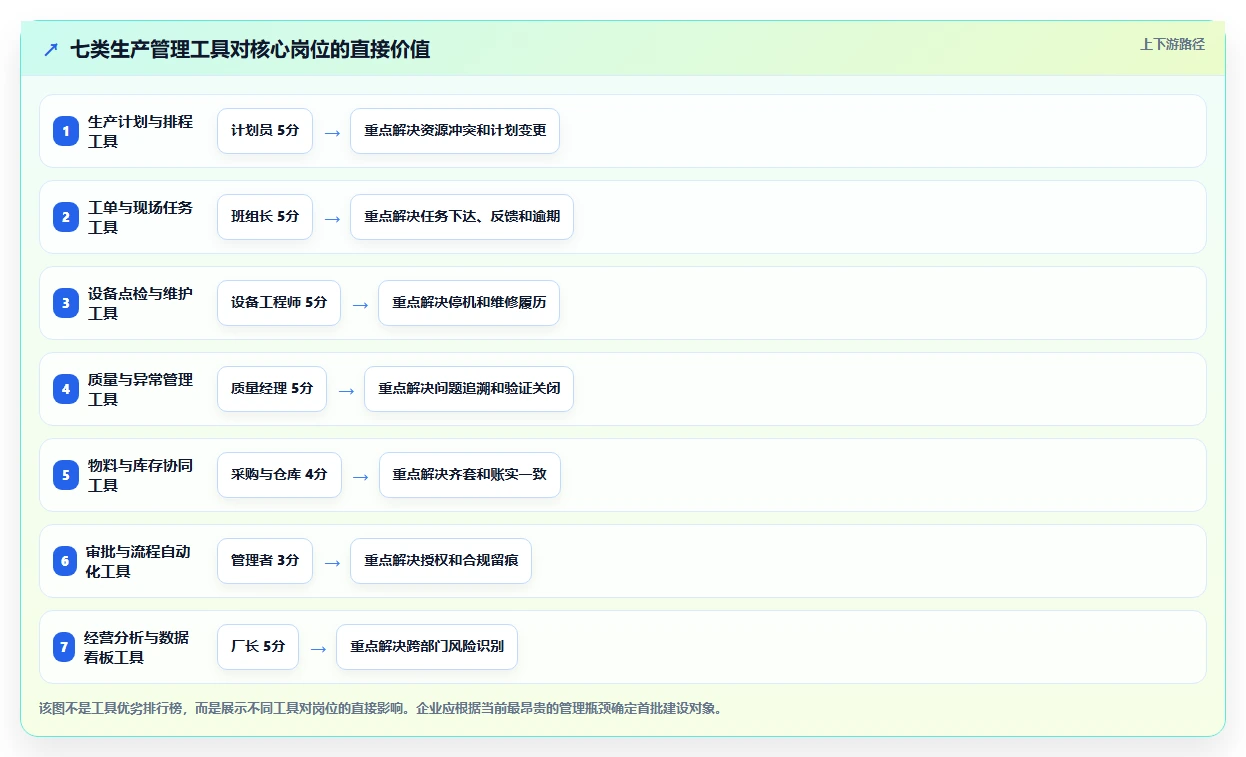Click the arrow after 管理者 3分
This screenshot has width=1246, height=757.
click(332, 562)
